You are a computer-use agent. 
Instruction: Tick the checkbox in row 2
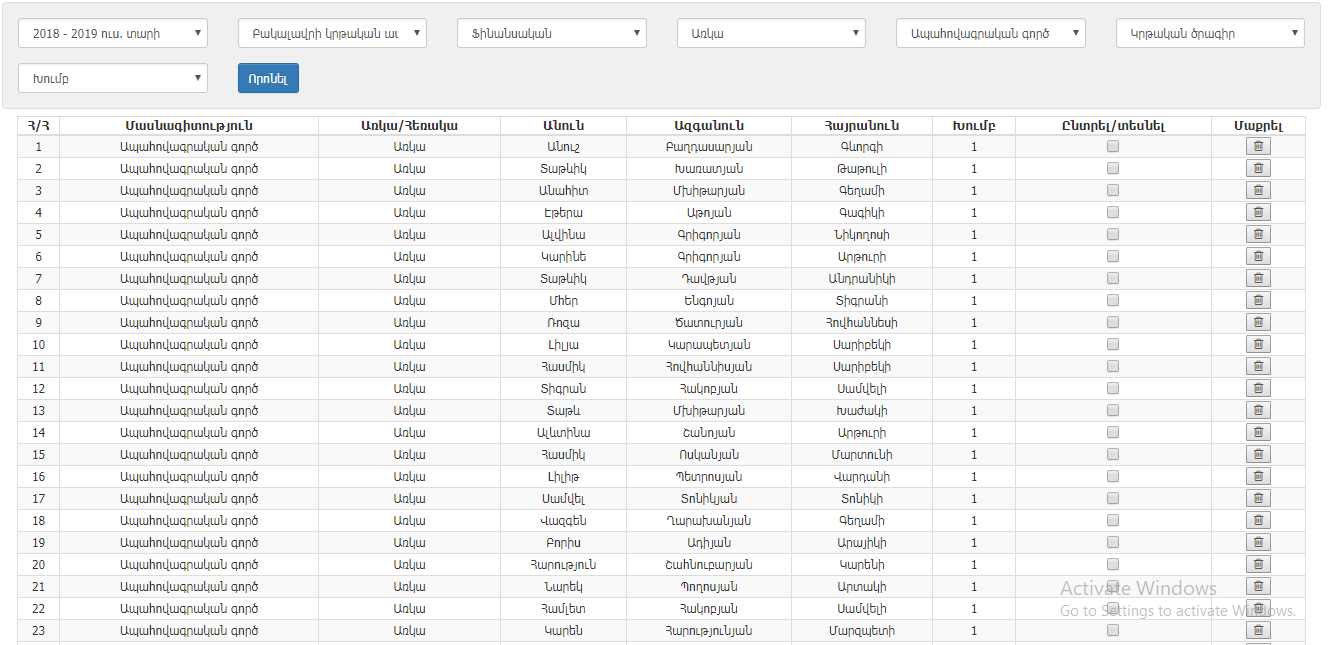point(1113,168)
